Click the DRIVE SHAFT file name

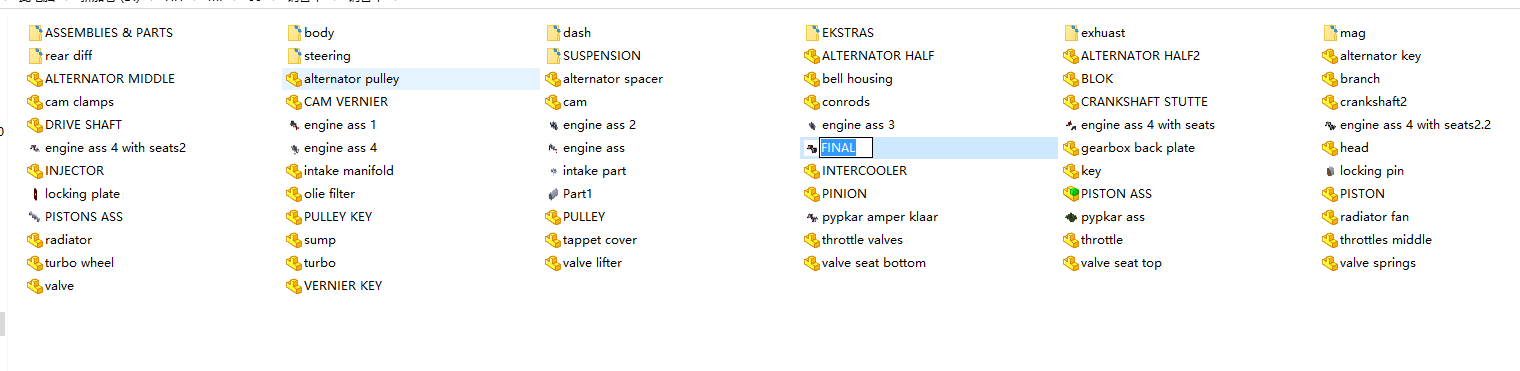pos(84,125)
